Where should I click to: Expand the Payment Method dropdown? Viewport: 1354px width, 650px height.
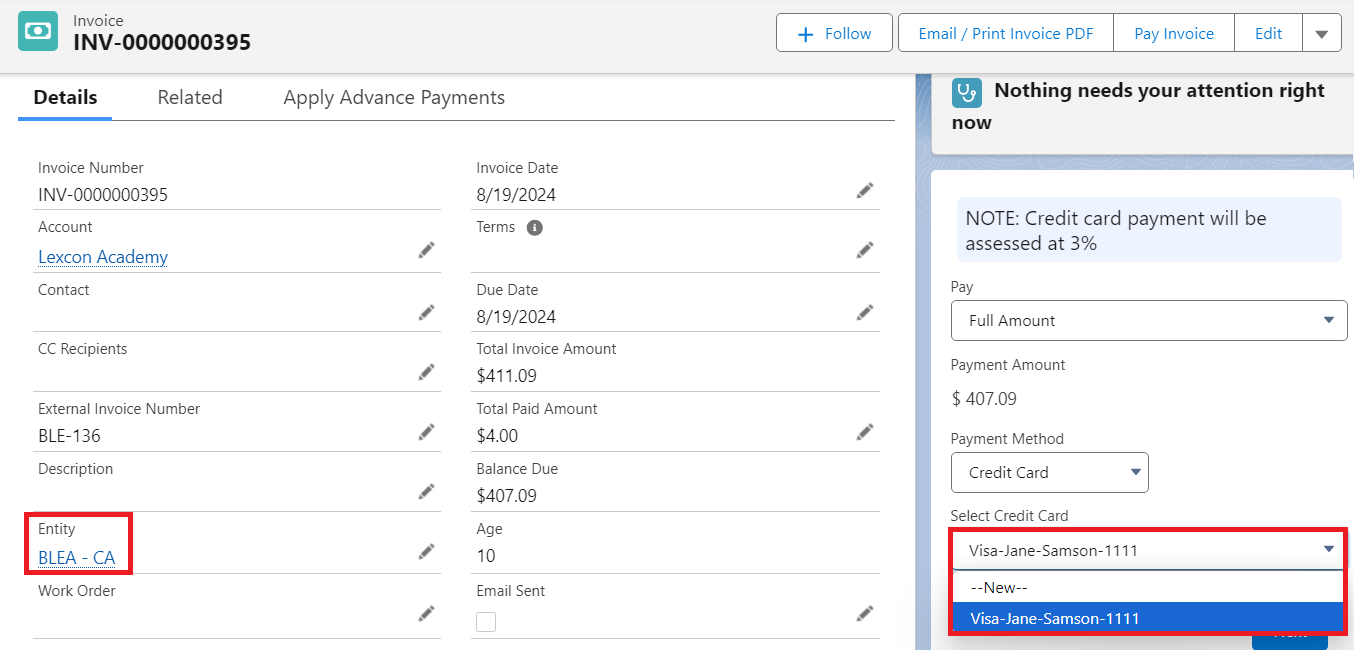1049,473
